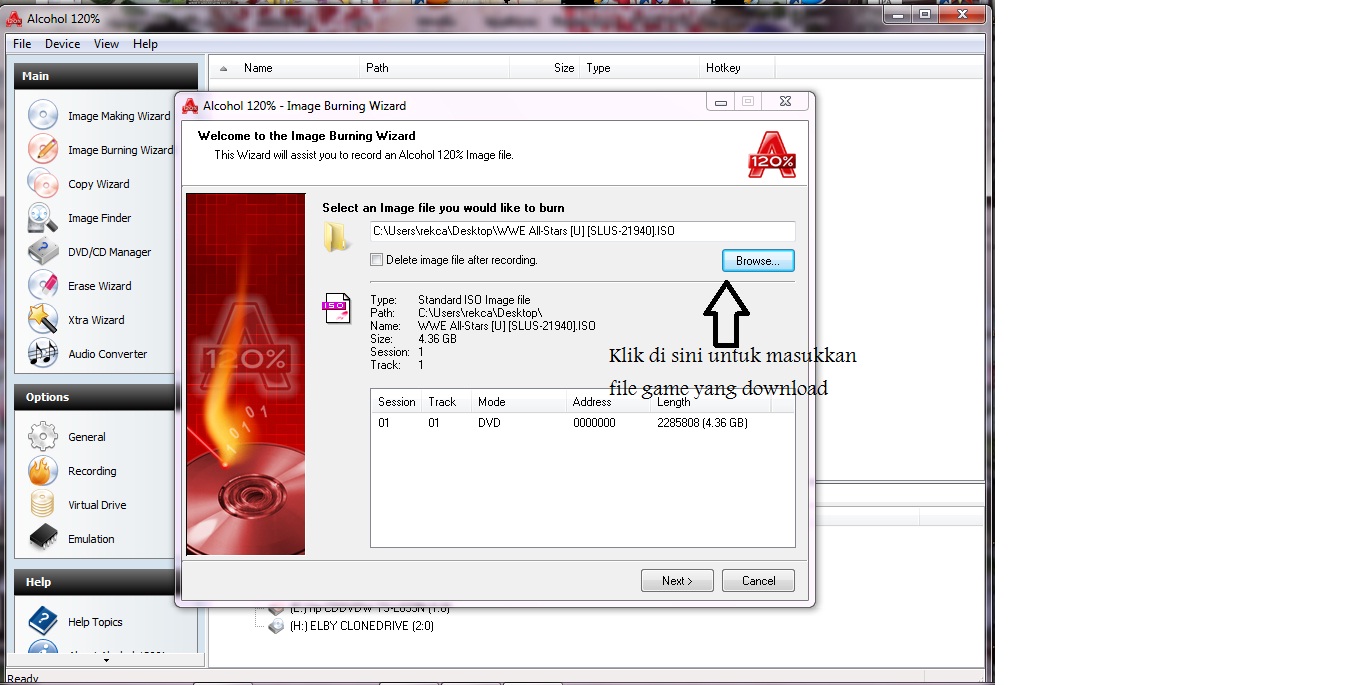This screenshot has height=685, width=1350.
Task: Launch Image Burning Wizard from sidebar icon
Action: 43,150
